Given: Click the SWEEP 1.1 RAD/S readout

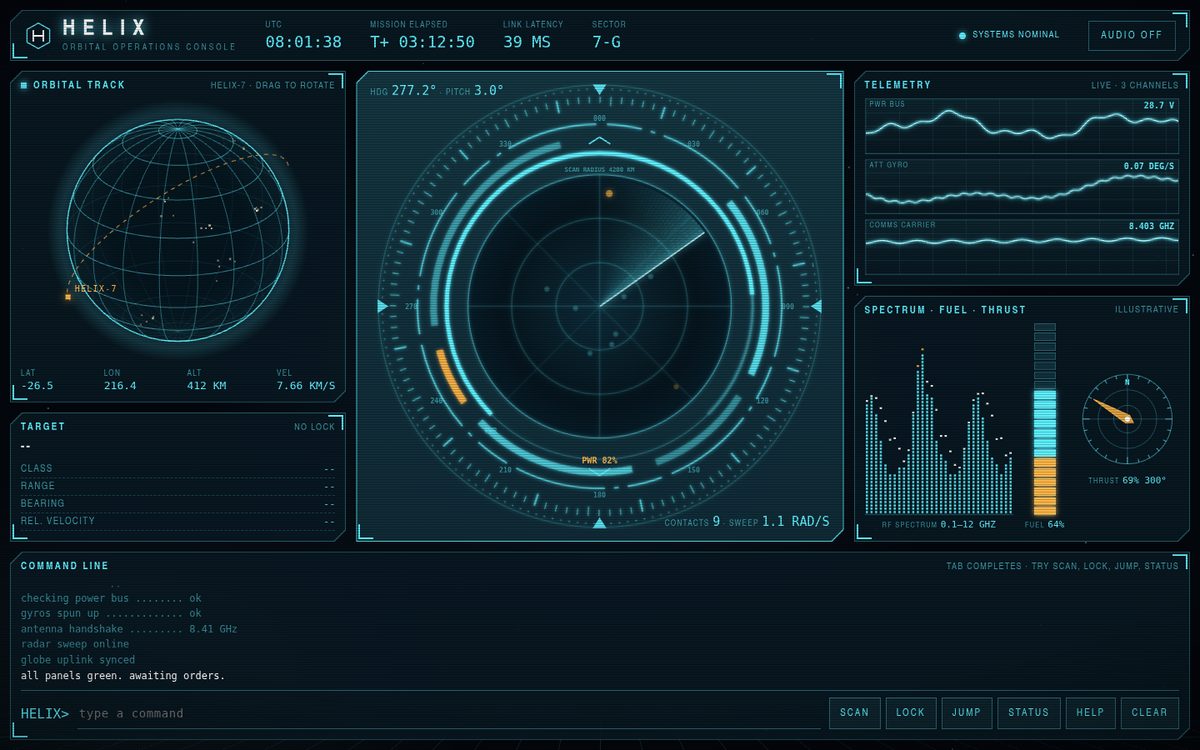Looking at the screenshot, I should click(780, 521).
